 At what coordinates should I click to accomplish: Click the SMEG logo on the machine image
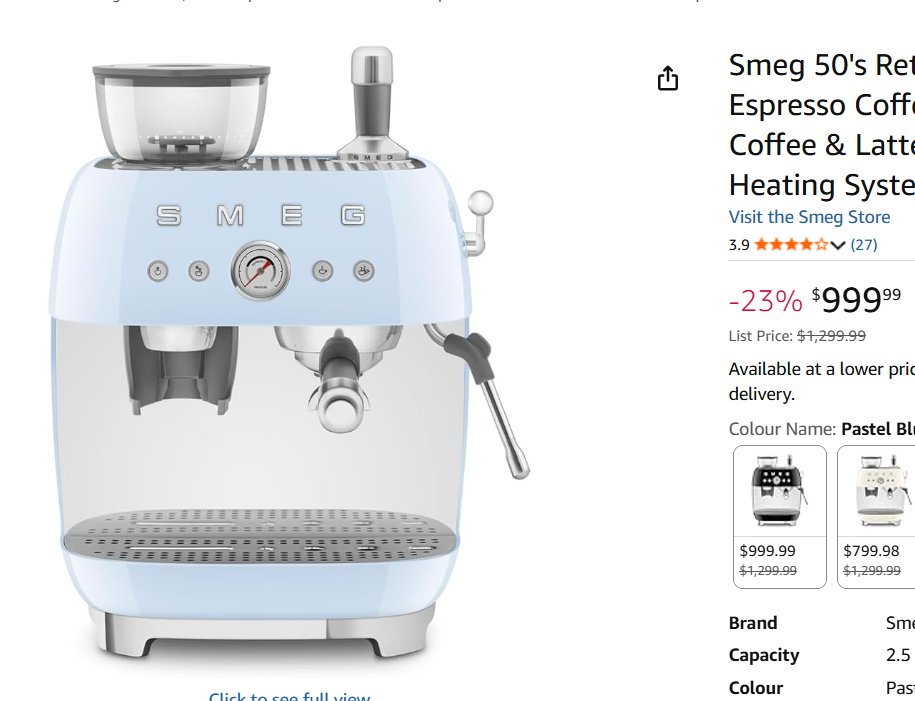(x=261, y=215)
